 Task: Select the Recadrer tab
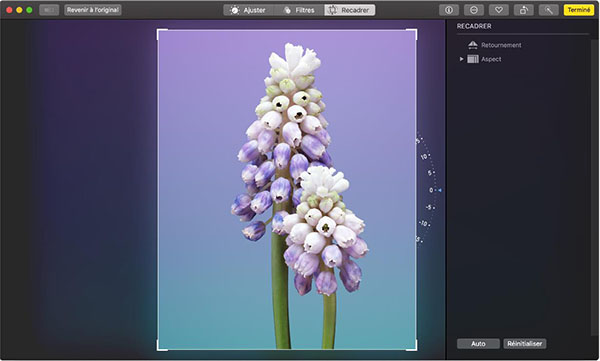(350, 10)
